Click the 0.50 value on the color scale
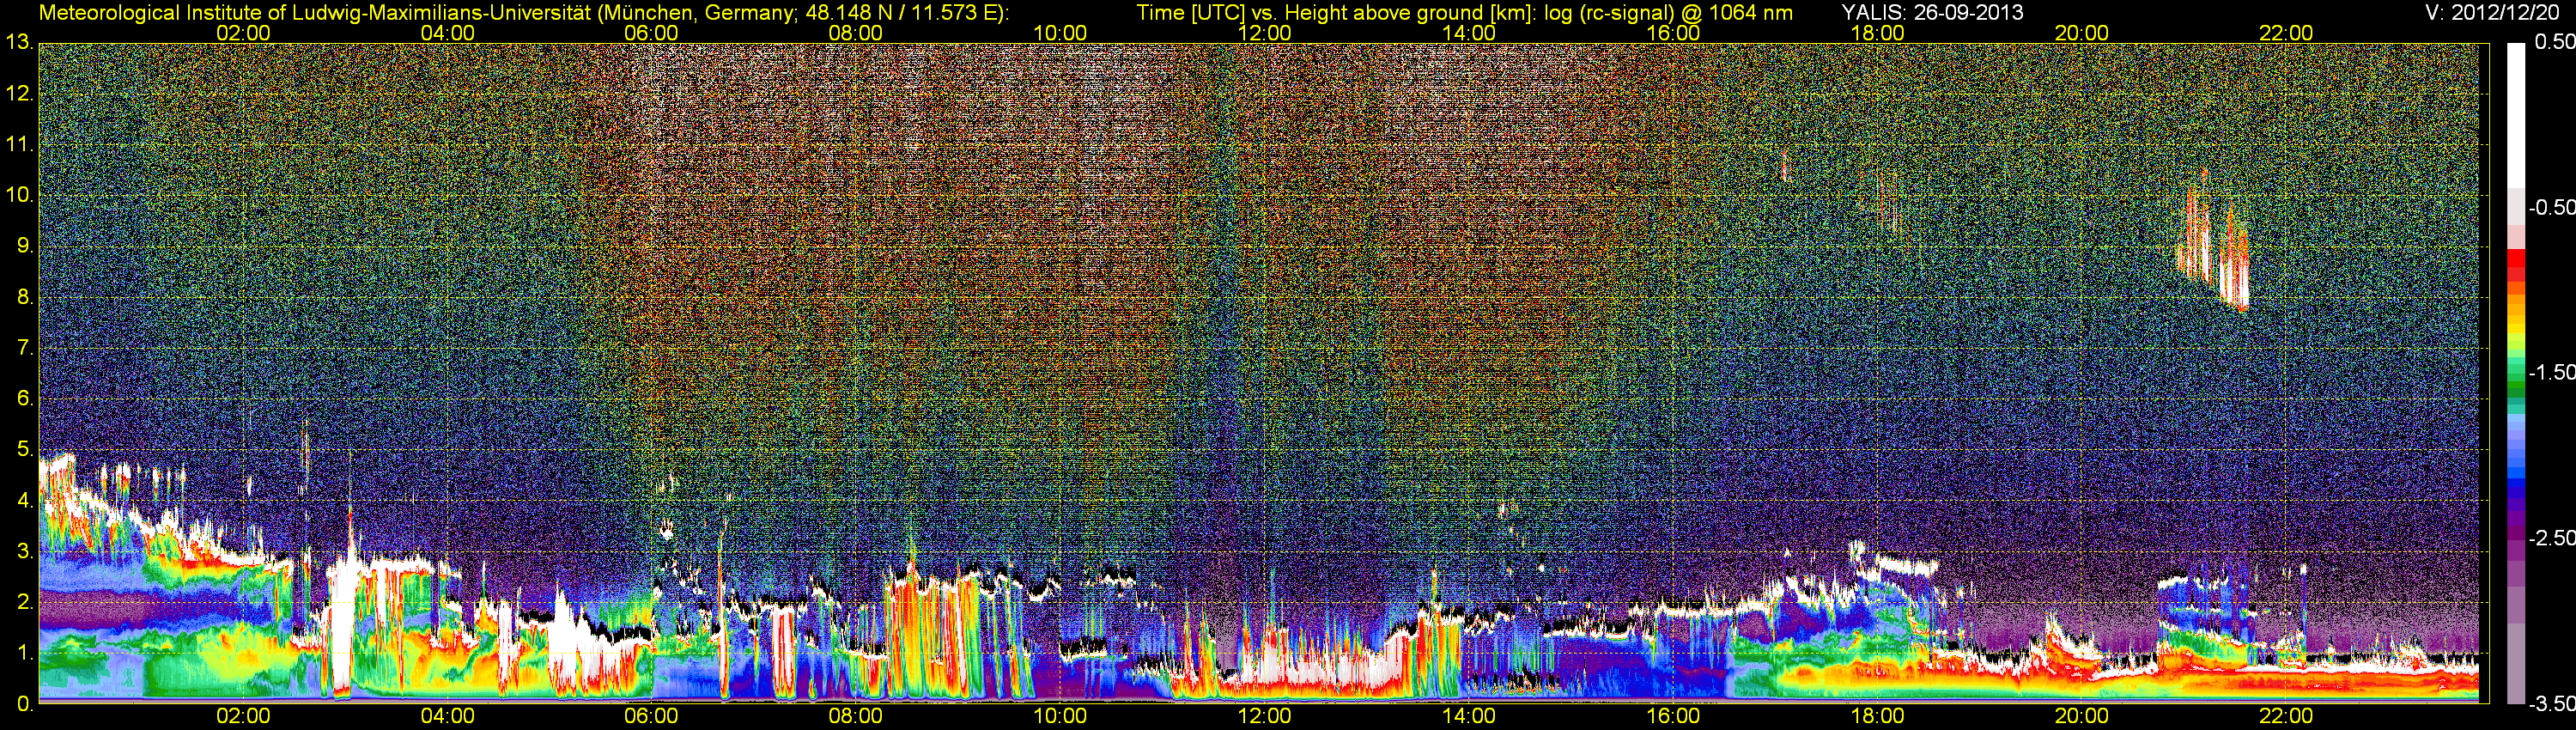 pos(2554,42)
